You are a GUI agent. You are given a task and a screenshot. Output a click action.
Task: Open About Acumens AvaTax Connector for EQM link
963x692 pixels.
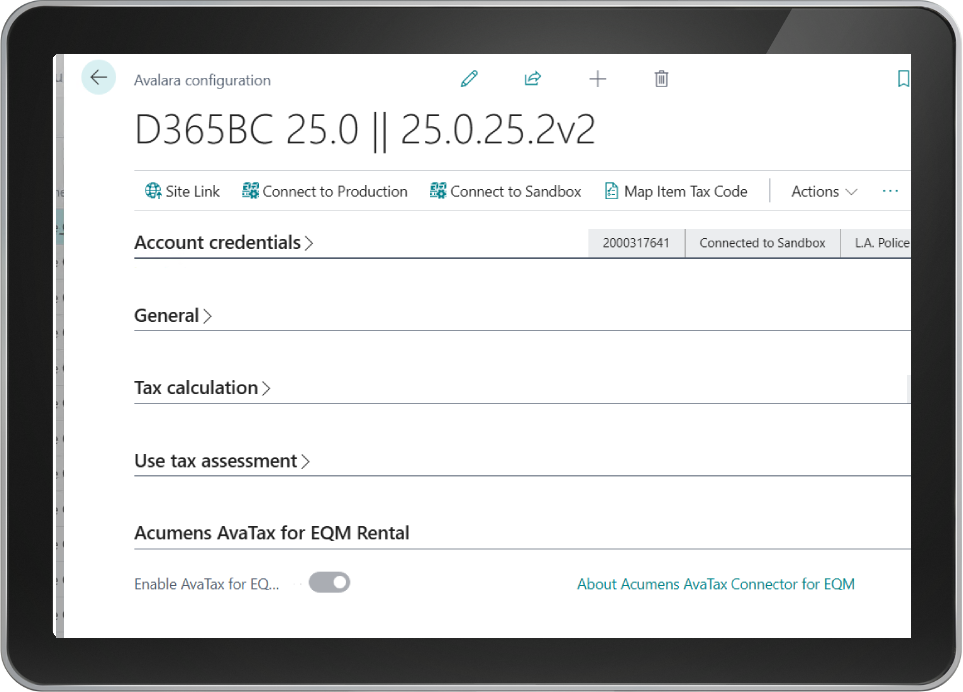(716, 584)
